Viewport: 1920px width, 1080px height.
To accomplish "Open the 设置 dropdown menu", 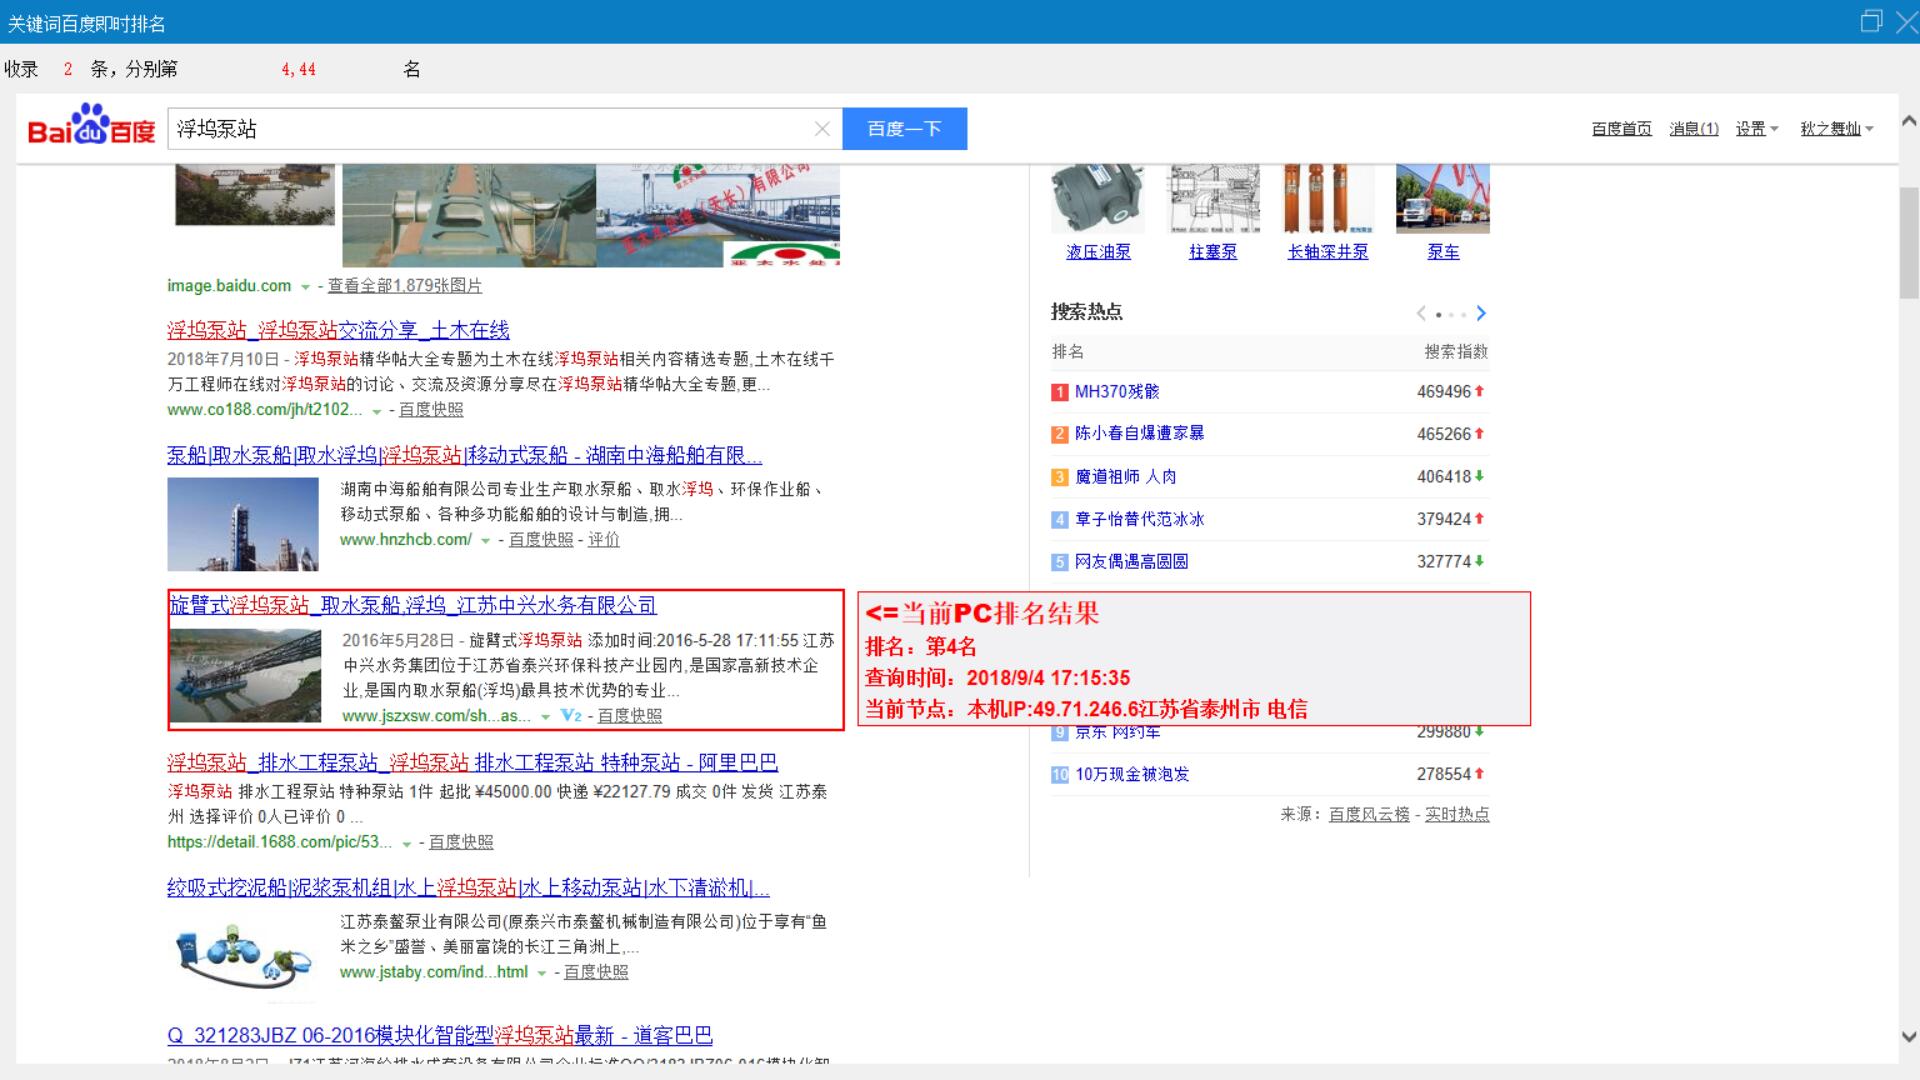I will pyautogui.click(x=1756, y=129).
